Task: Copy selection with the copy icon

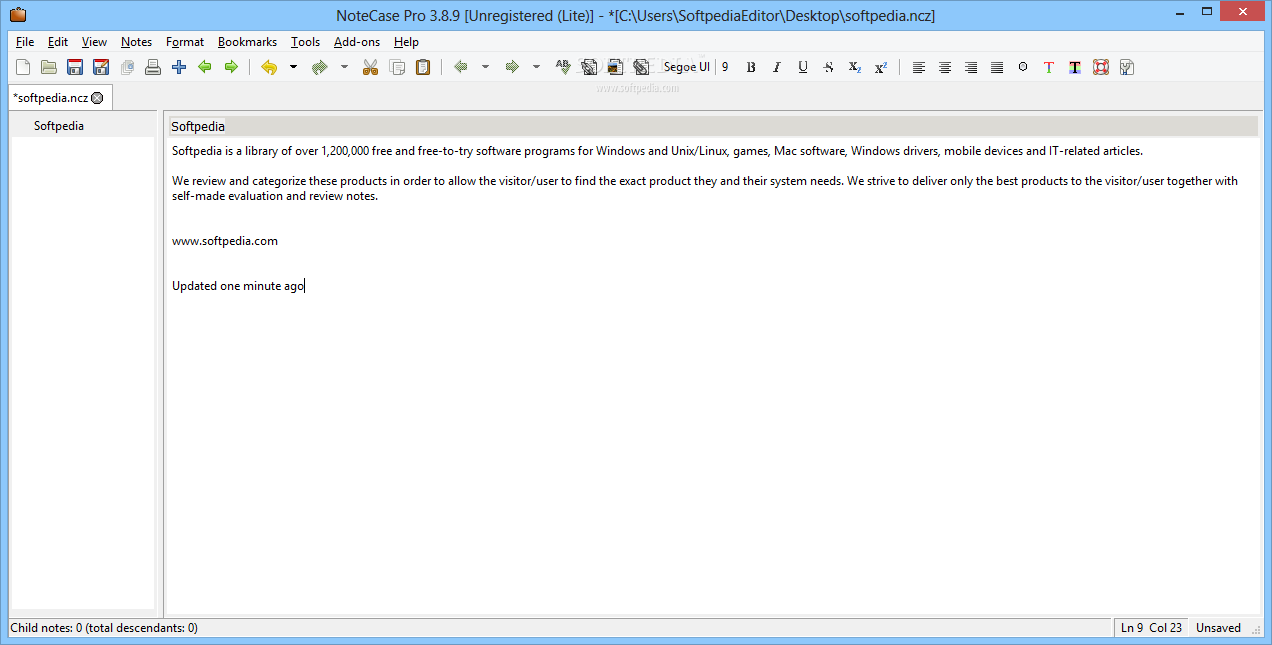Action: coord(397,67)
